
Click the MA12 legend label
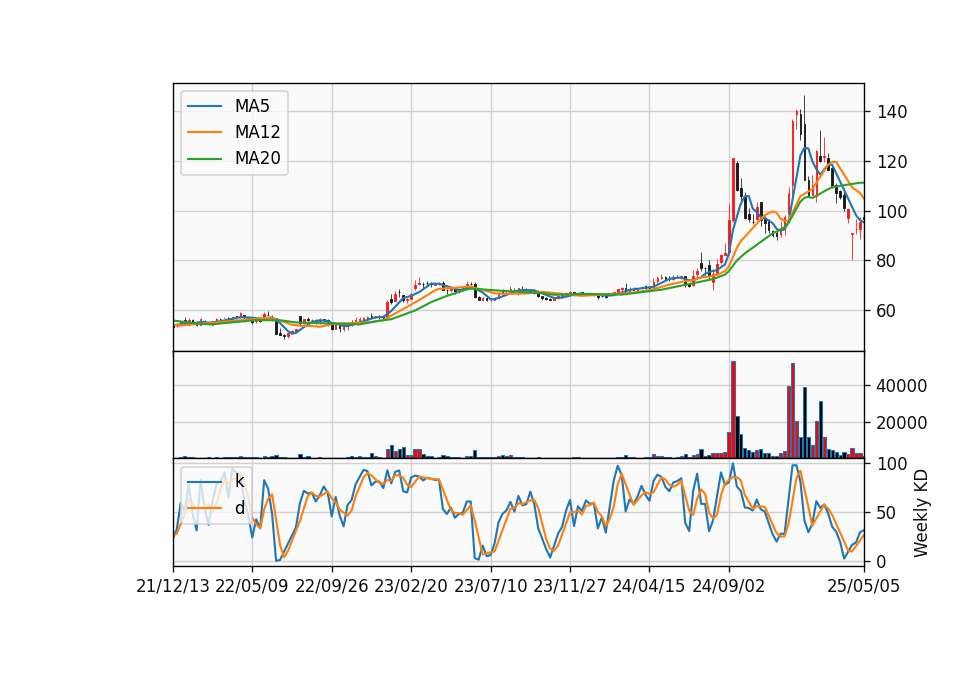point(257,132)
